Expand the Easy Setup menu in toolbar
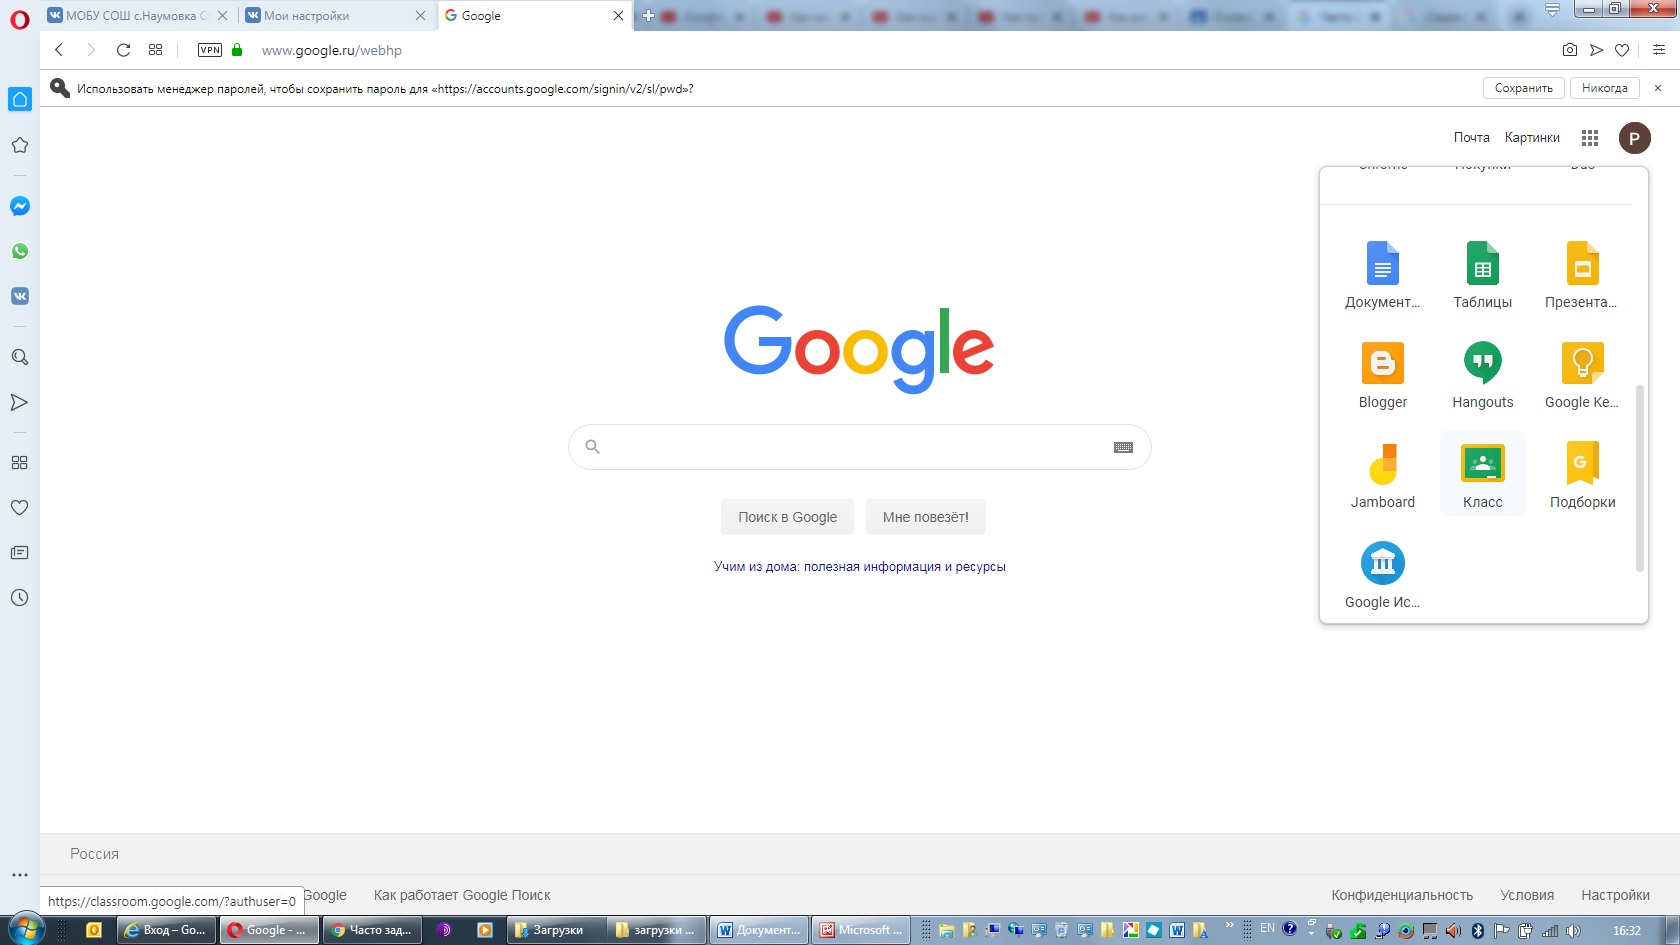Image resolution: width=1680 pixels, height=945 pixels. click(x=1659, y=50)
